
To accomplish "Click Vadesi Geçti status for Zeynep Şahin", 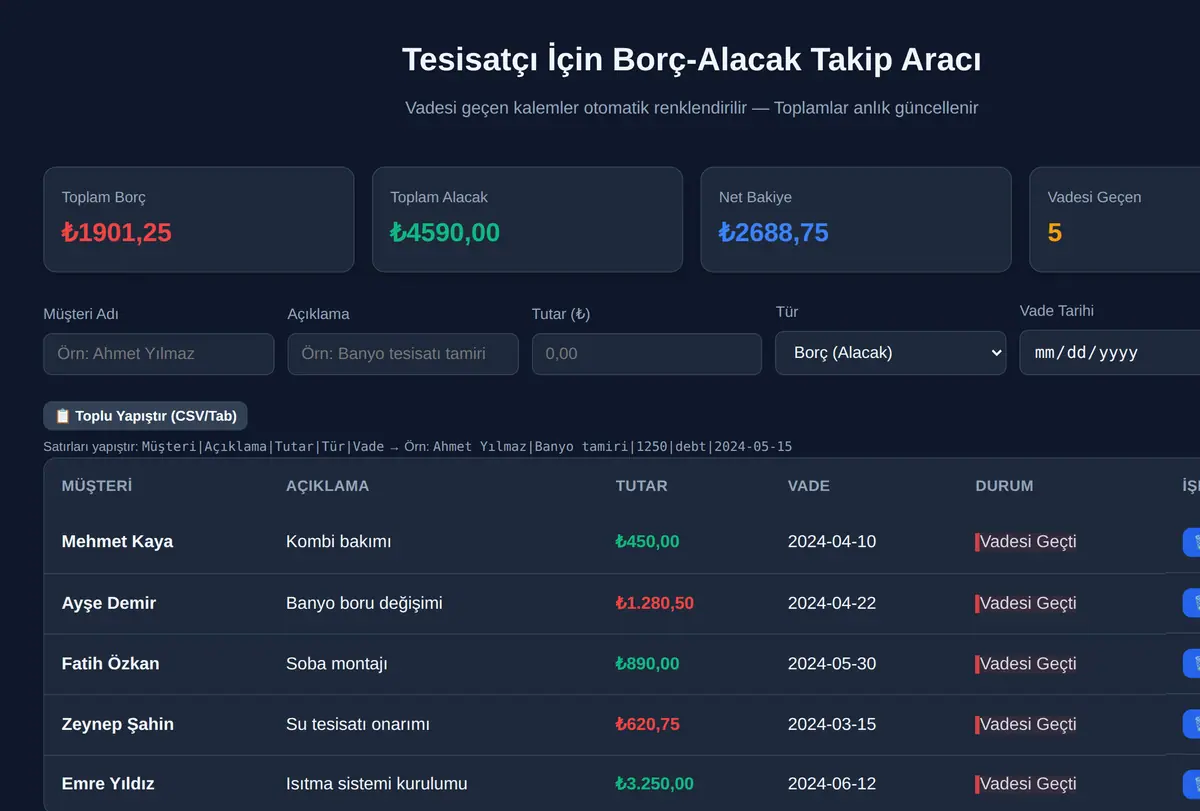I will point(1027,724).
